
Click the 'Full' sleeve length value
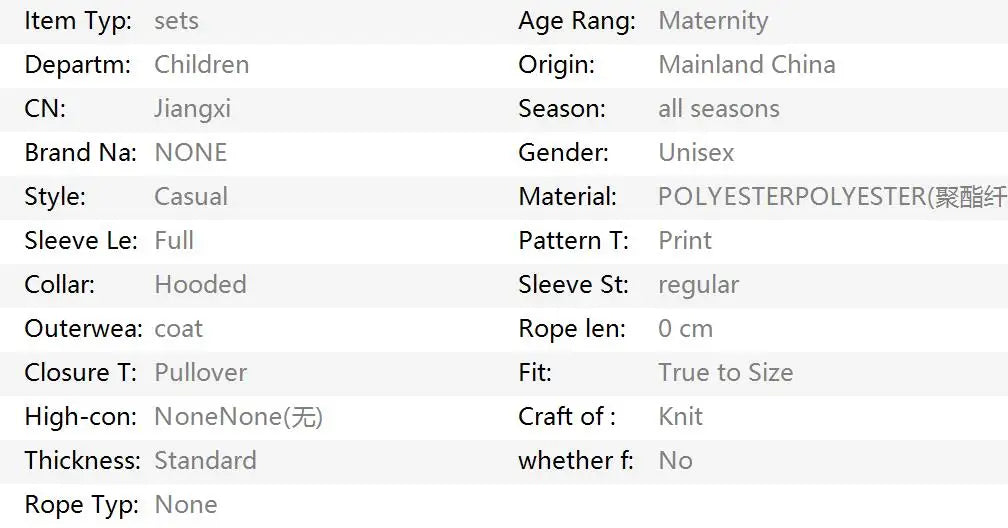pyautogui.click(x=174, y=241)
